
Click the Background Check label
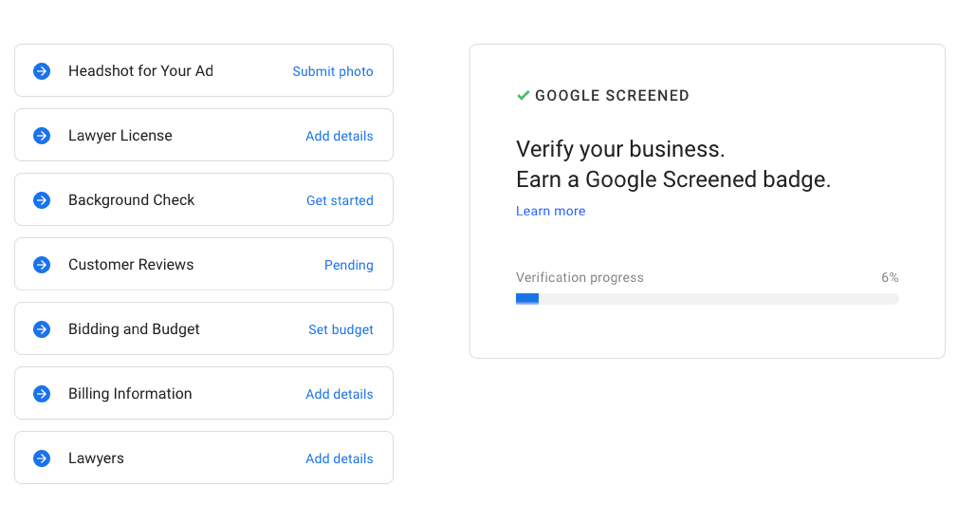pyautogui.click(x=131, y=200)
